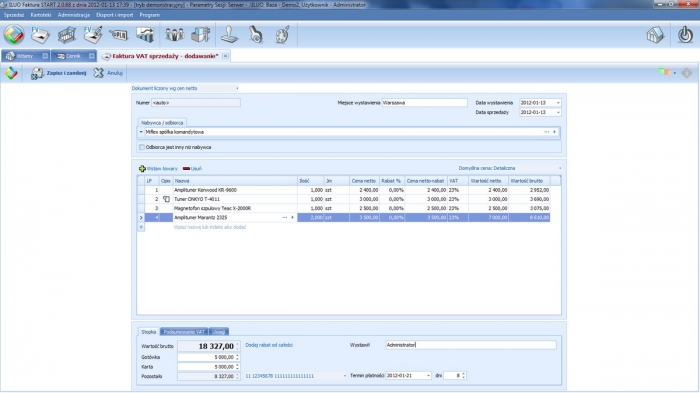Open the Domyślna cena Detaliczna dropdown
The image size is (700, 393).
560,168
